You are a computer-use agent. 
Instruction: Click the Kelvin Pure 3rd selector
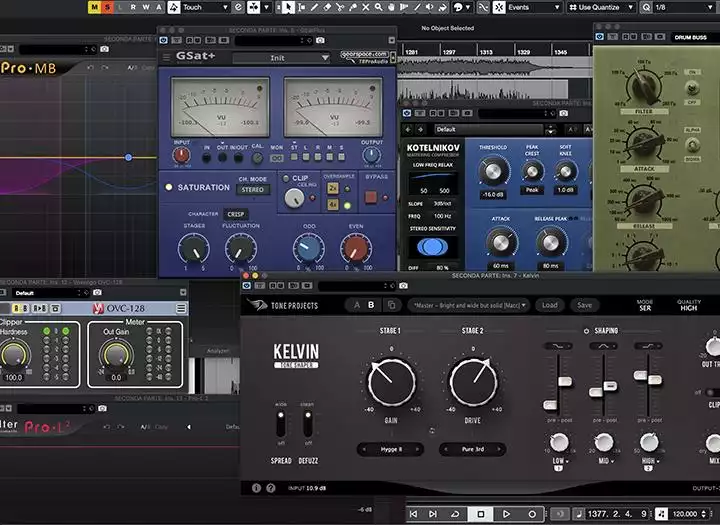[472, 449]
